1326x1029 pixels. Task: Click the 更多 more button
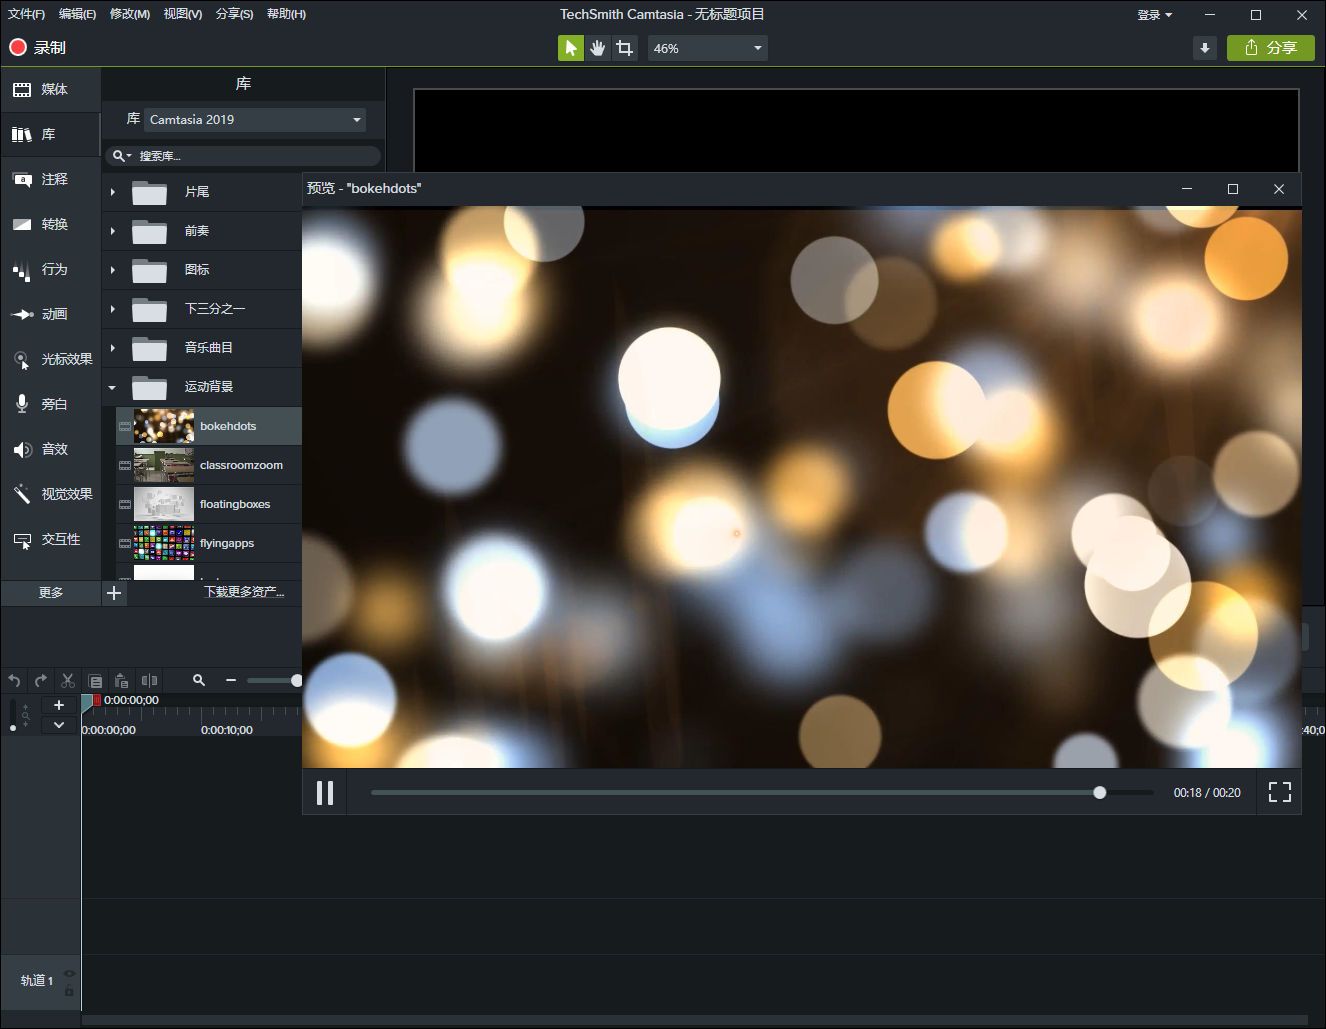coord(50,593)
